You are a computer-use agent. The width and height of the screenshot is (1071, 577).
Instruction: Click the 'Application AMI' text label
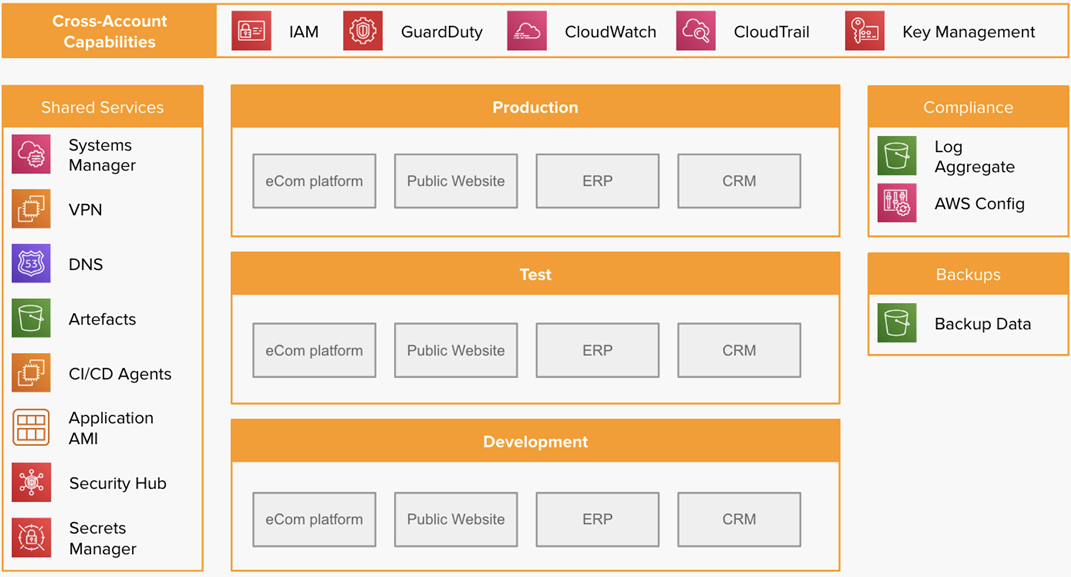pyautogui.click(x=111, y=428)
